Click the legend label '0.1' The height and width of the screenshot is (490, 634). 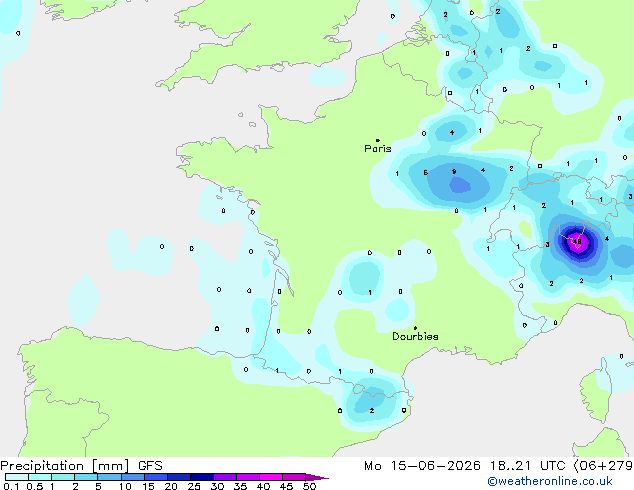click(x=11, y=486)
